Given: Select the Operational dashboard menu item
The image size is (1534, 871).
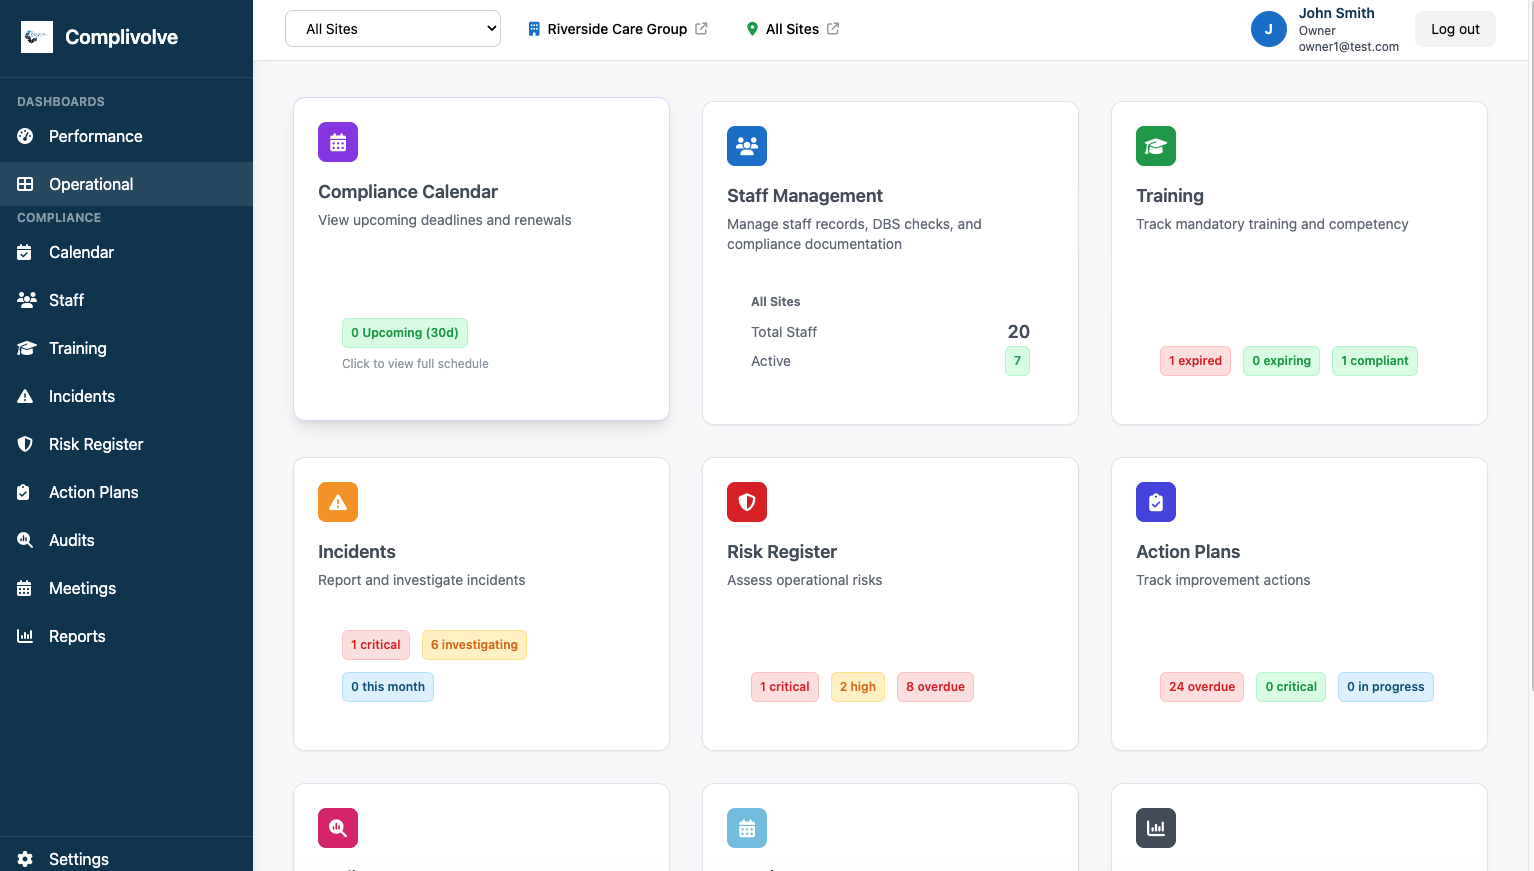Looking at the screenshot, I should point(91,184).
